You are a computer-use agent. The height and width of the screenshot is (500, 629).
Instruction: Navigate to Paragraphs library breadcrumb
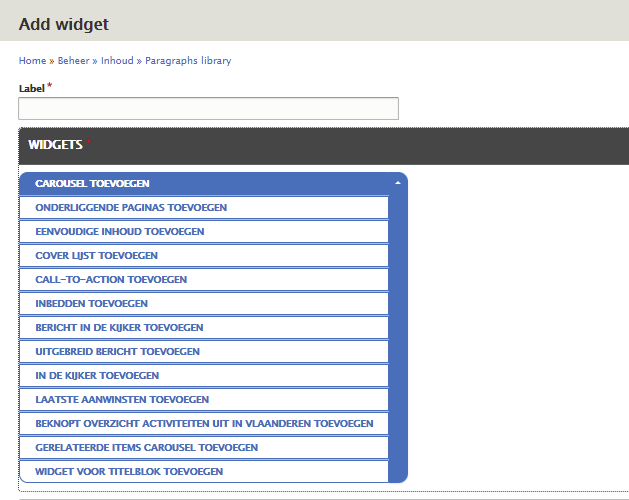point(188,61)
